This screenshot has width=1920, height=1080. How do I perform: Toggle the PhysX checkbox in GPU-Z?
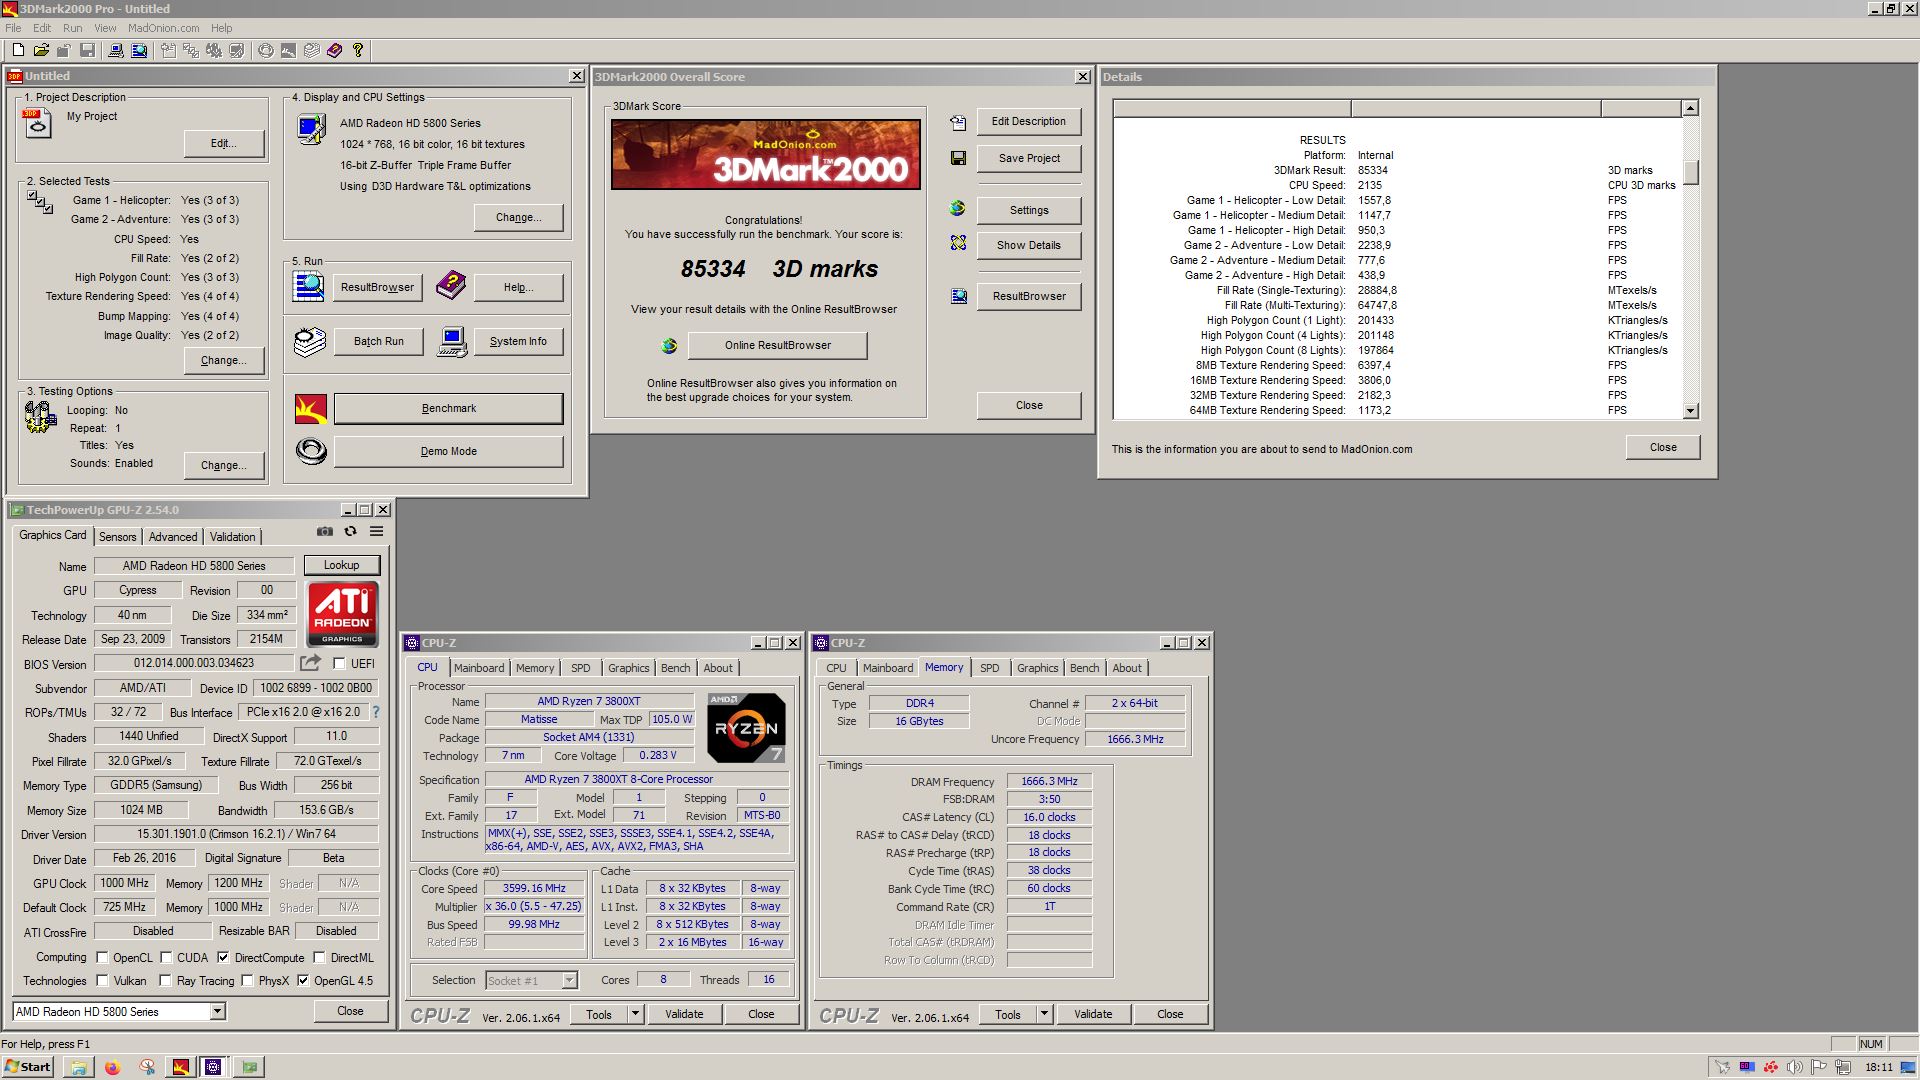pyautogui.click(x=247, y=980)
